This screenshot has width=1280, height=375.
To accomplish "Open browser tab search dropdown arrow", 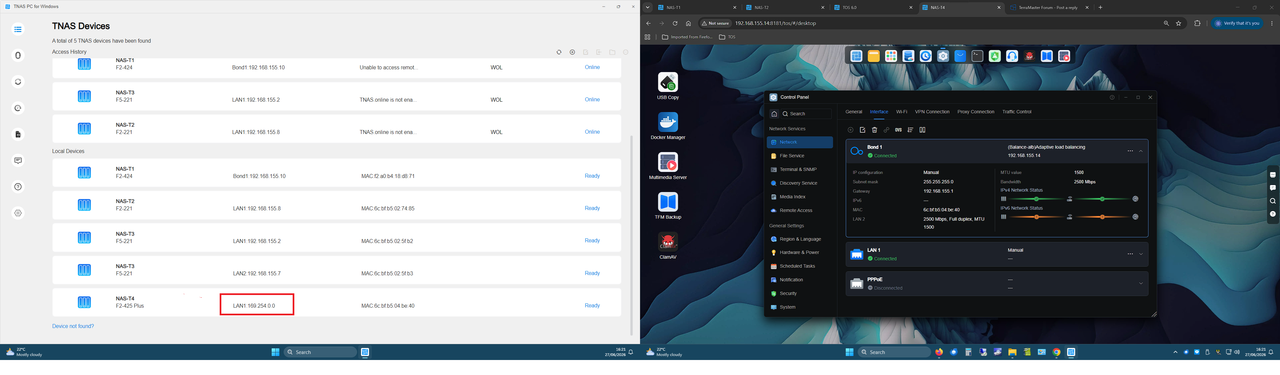I will [648, 7].
